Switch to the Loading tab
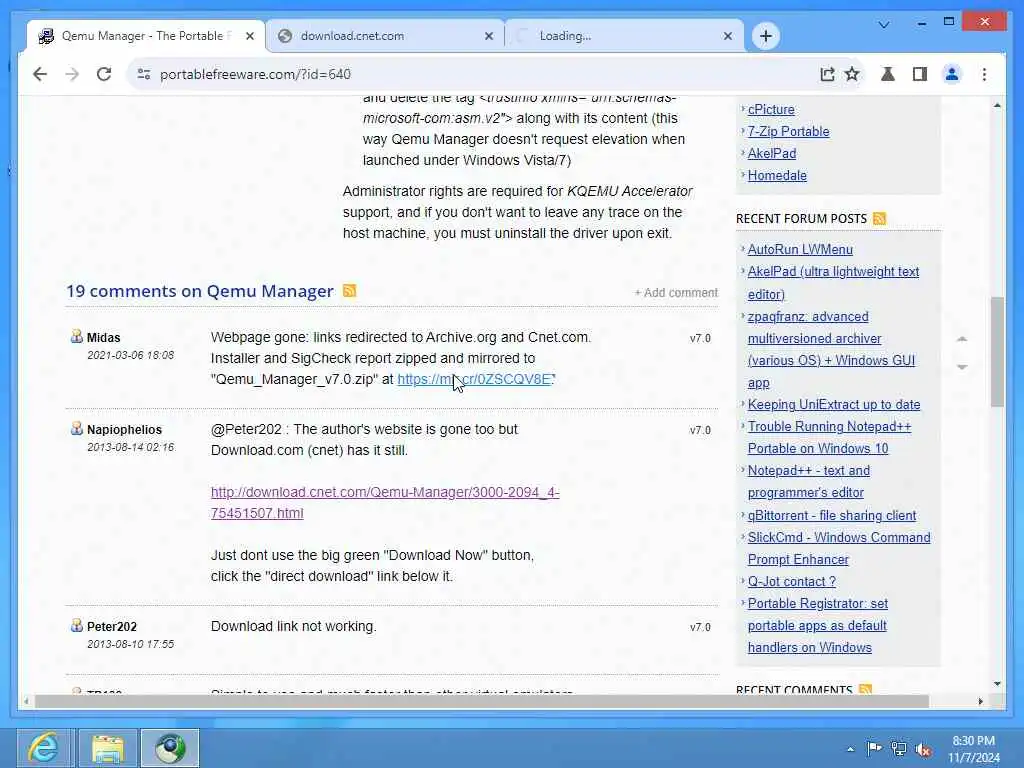1024x768 pixels. coord(624,36)
